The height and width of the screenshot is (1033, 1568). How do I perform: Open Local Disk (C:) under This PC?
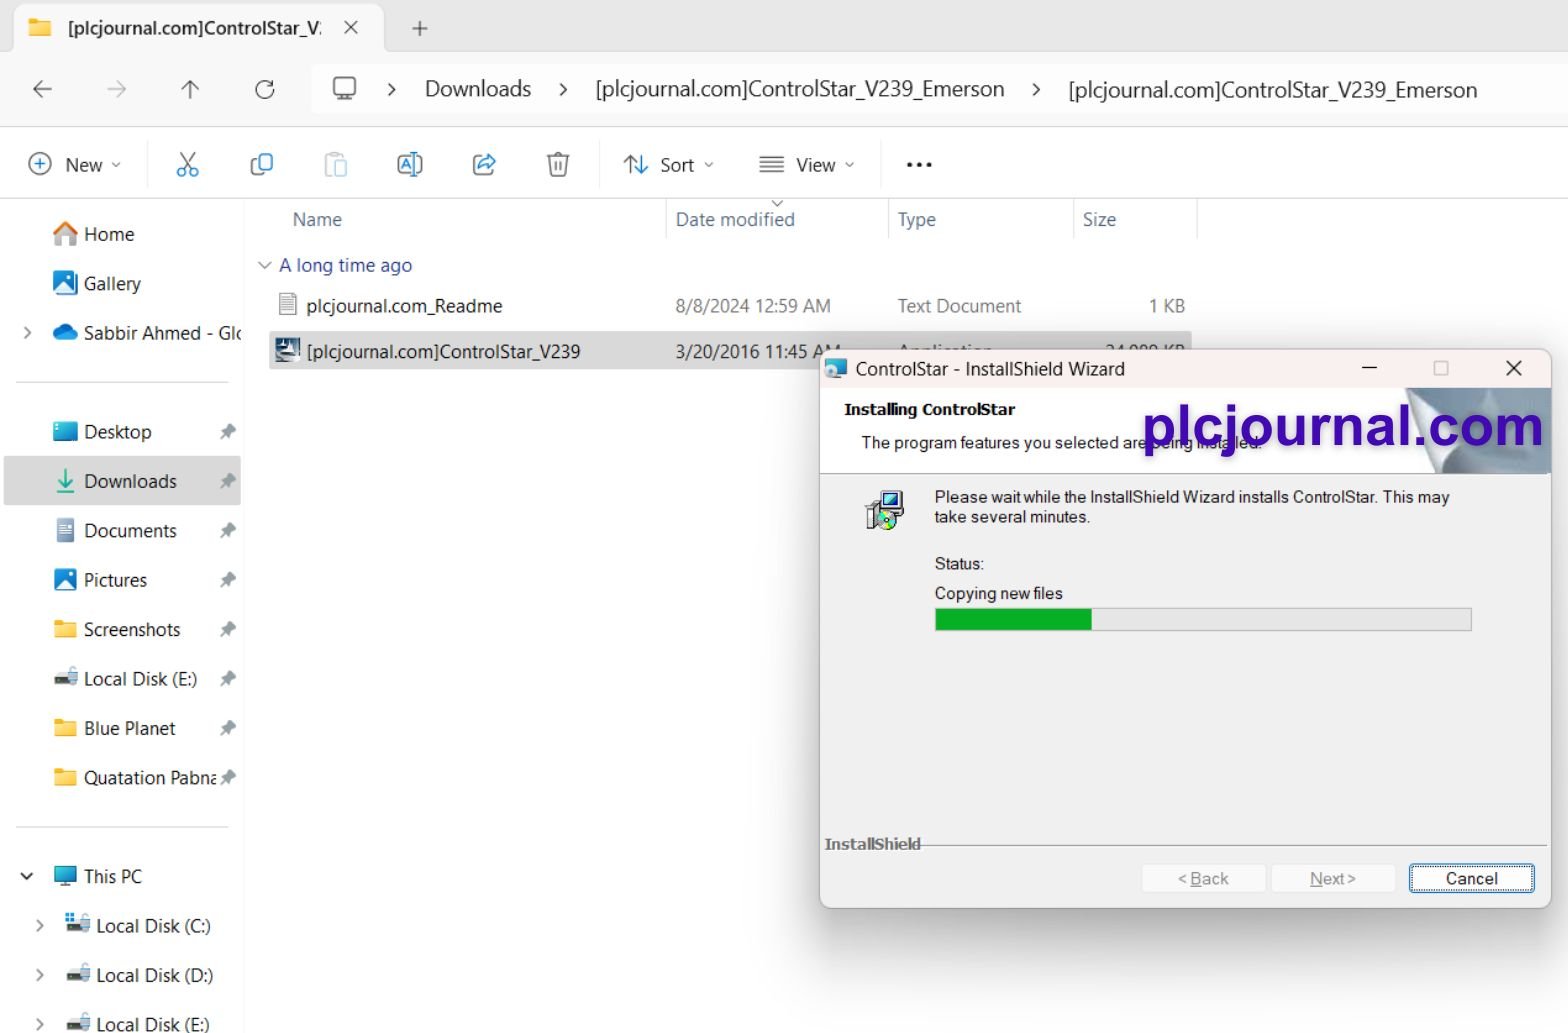138,926
